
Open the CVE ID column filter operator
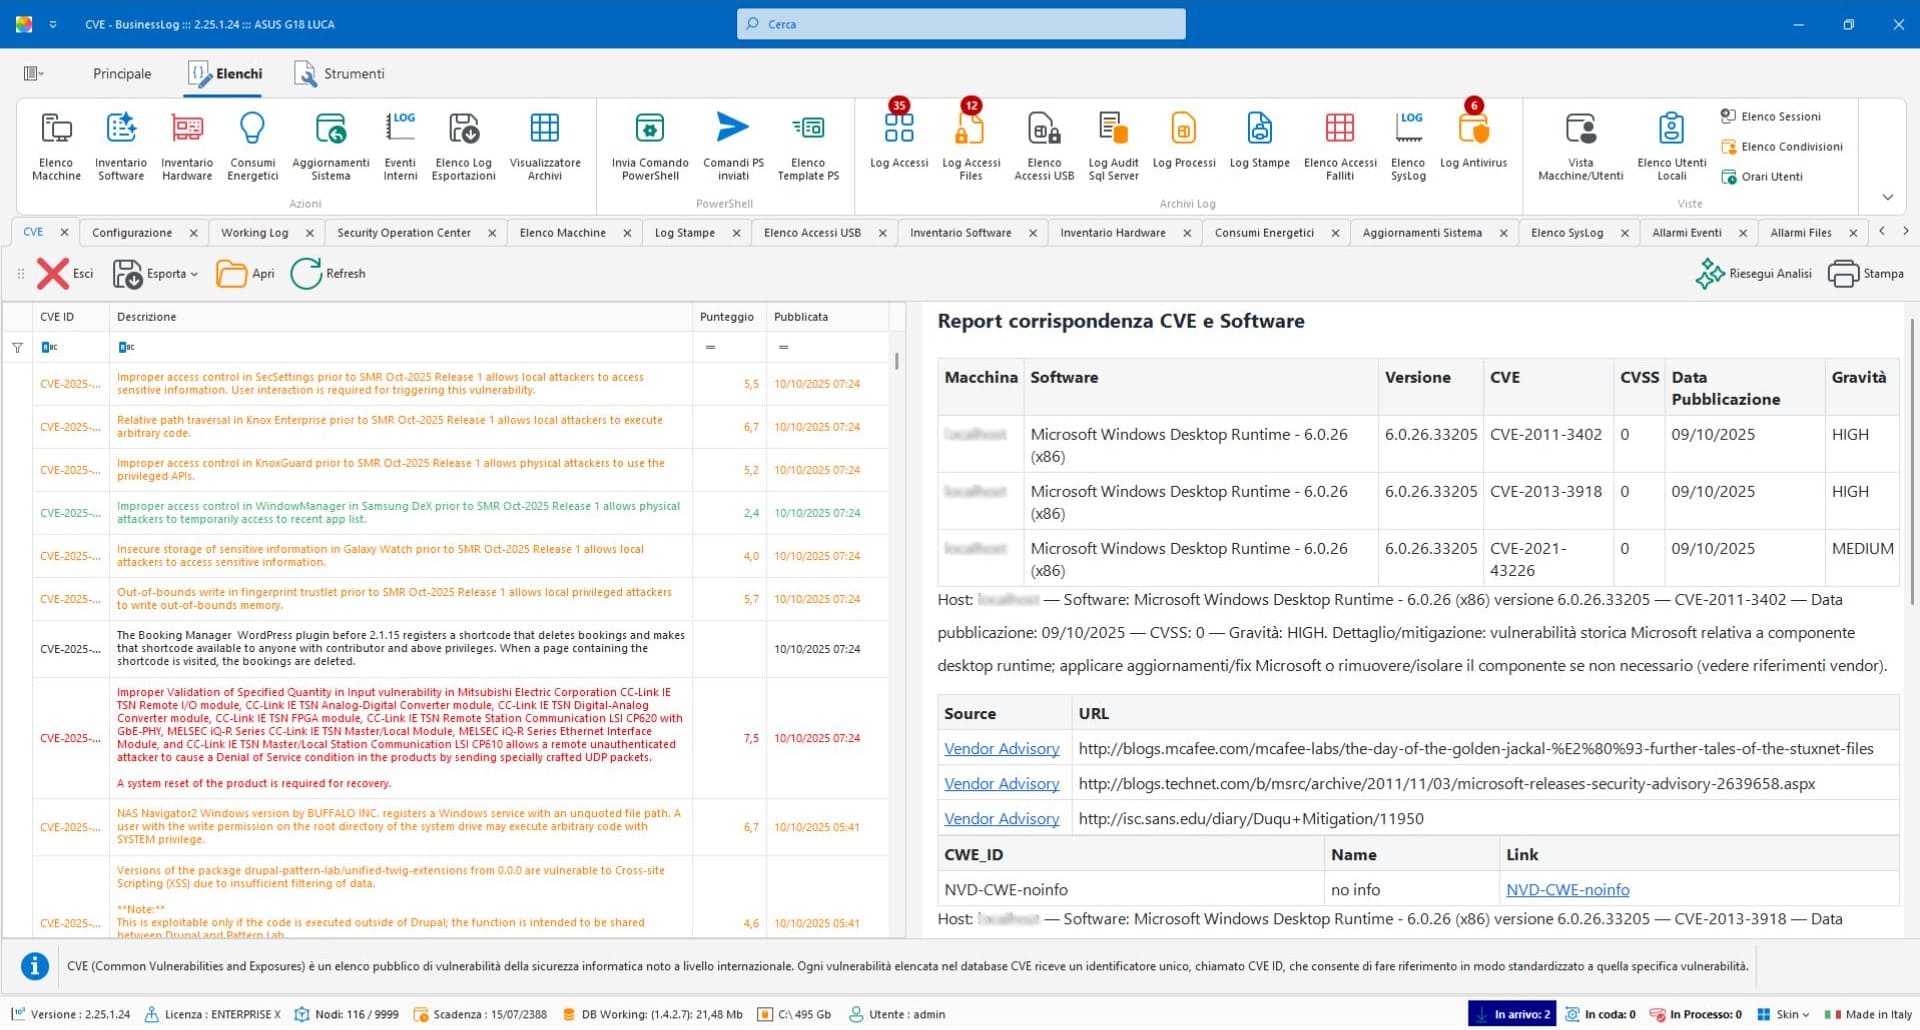click(x=49, y=347)
